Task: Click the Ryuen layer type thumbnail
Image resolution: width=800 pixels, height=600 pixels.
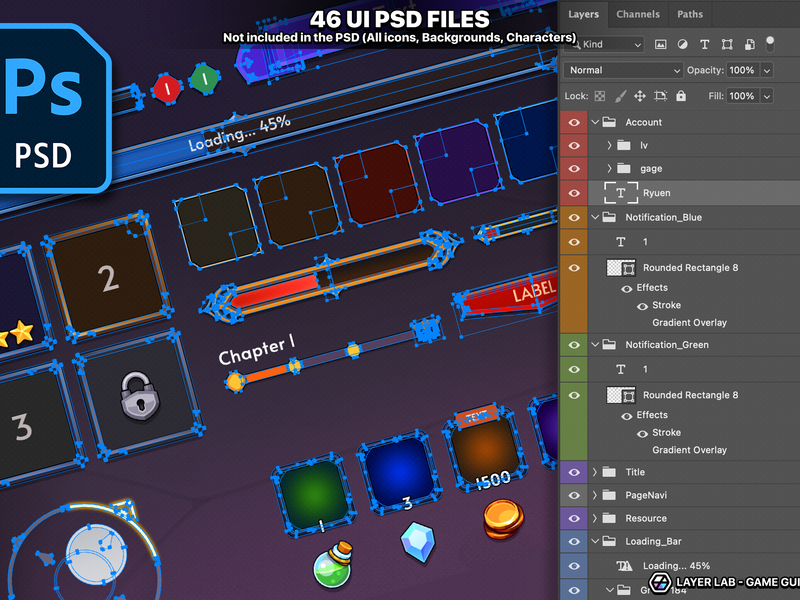Action: [620, 193]
